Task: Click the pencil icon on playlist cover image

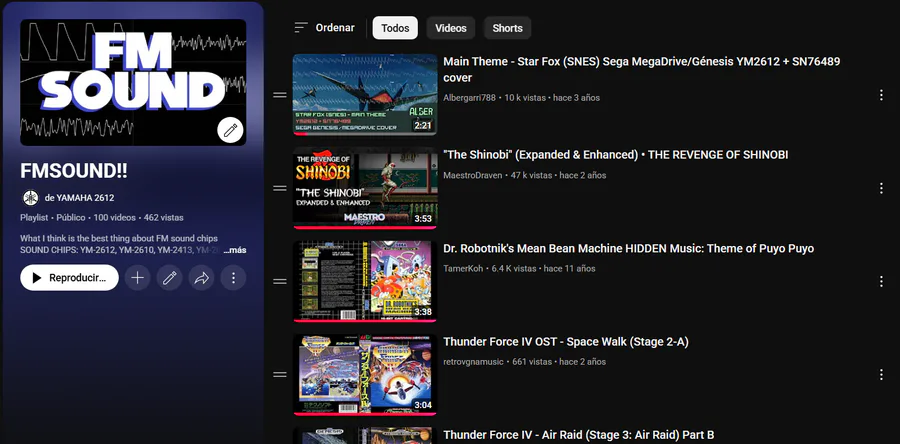Action: tap(230, 131)
